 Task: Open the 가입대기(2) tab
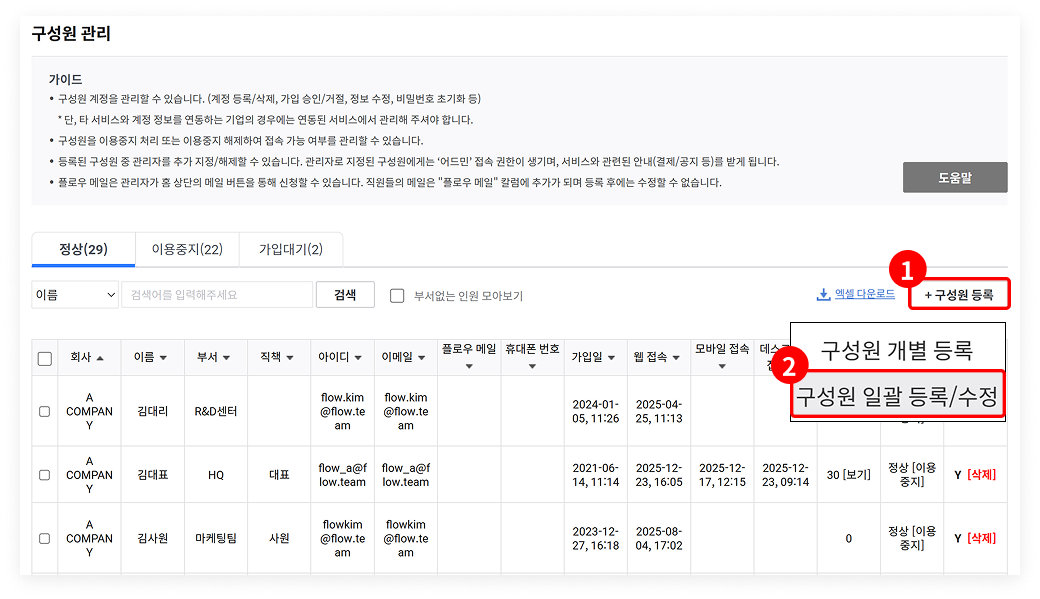point(290,249)
